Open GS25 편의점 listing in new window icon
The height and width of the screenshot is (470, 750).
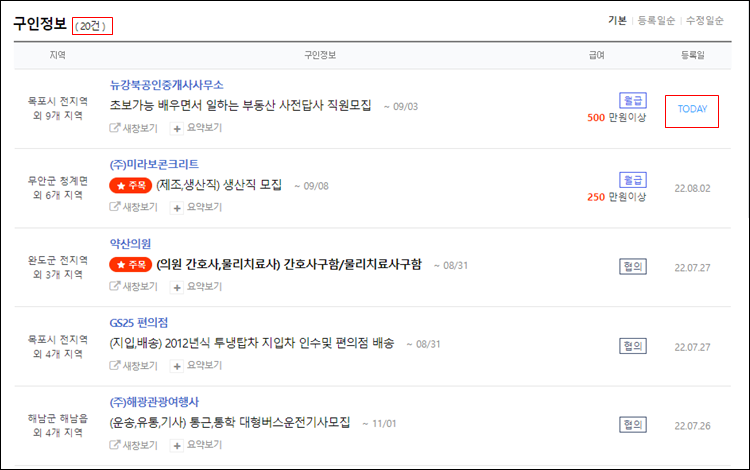[114, 366]
